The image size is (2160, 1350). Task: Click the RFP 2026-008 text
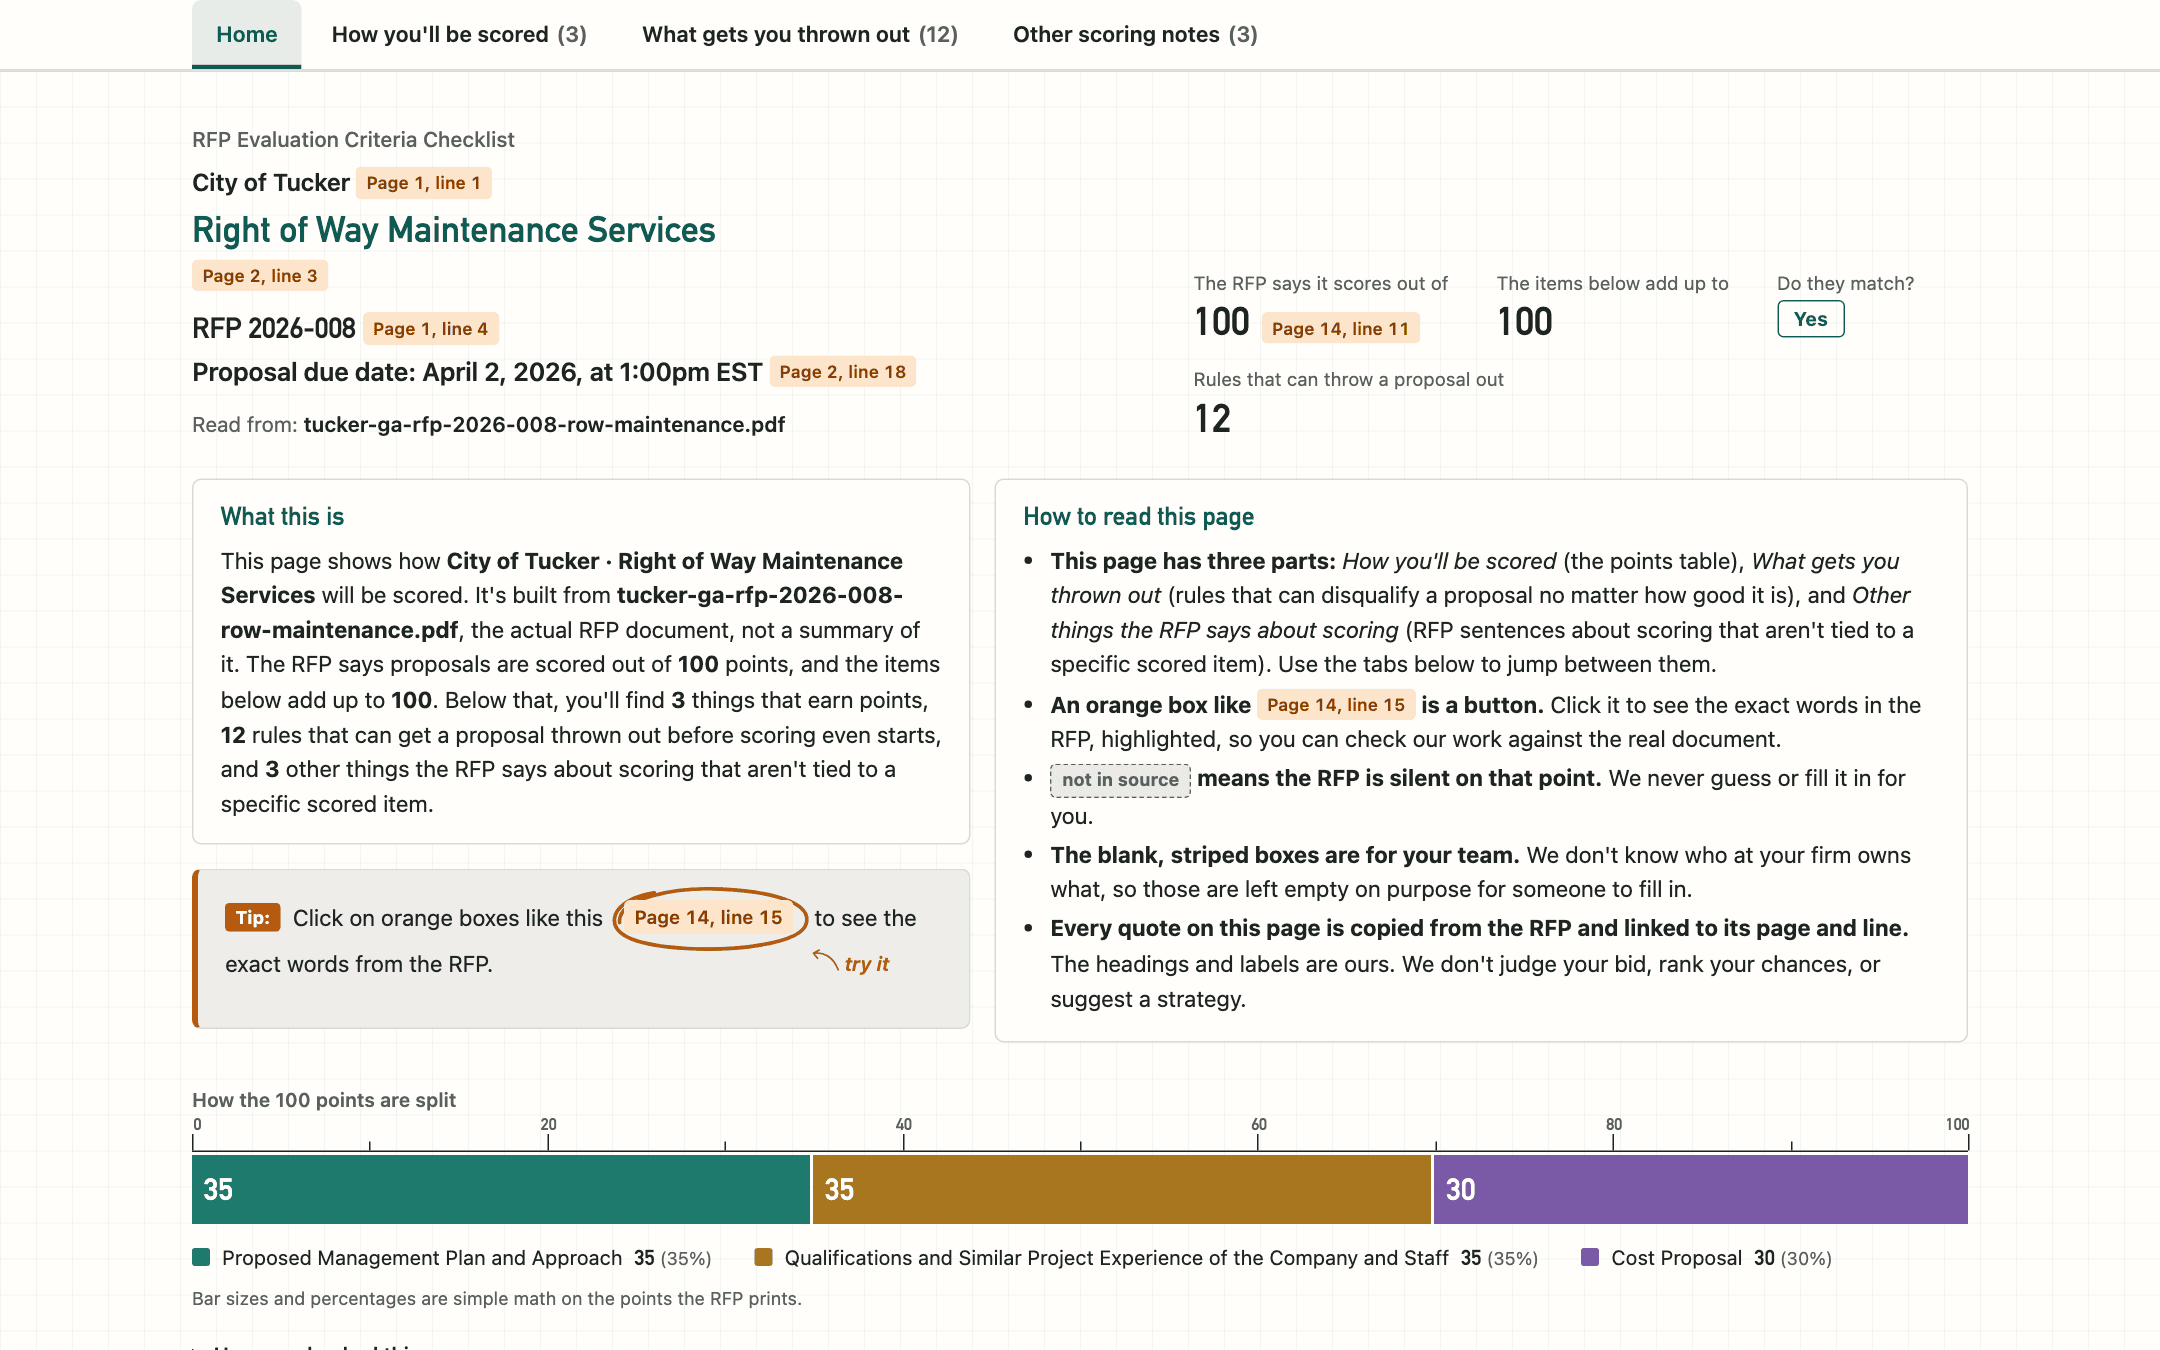point(273,328)
